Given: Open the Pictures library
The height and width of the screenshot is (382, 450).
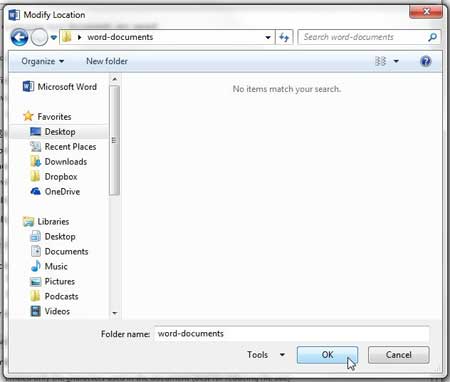Looking at the screenshot, I should [60, 282].
